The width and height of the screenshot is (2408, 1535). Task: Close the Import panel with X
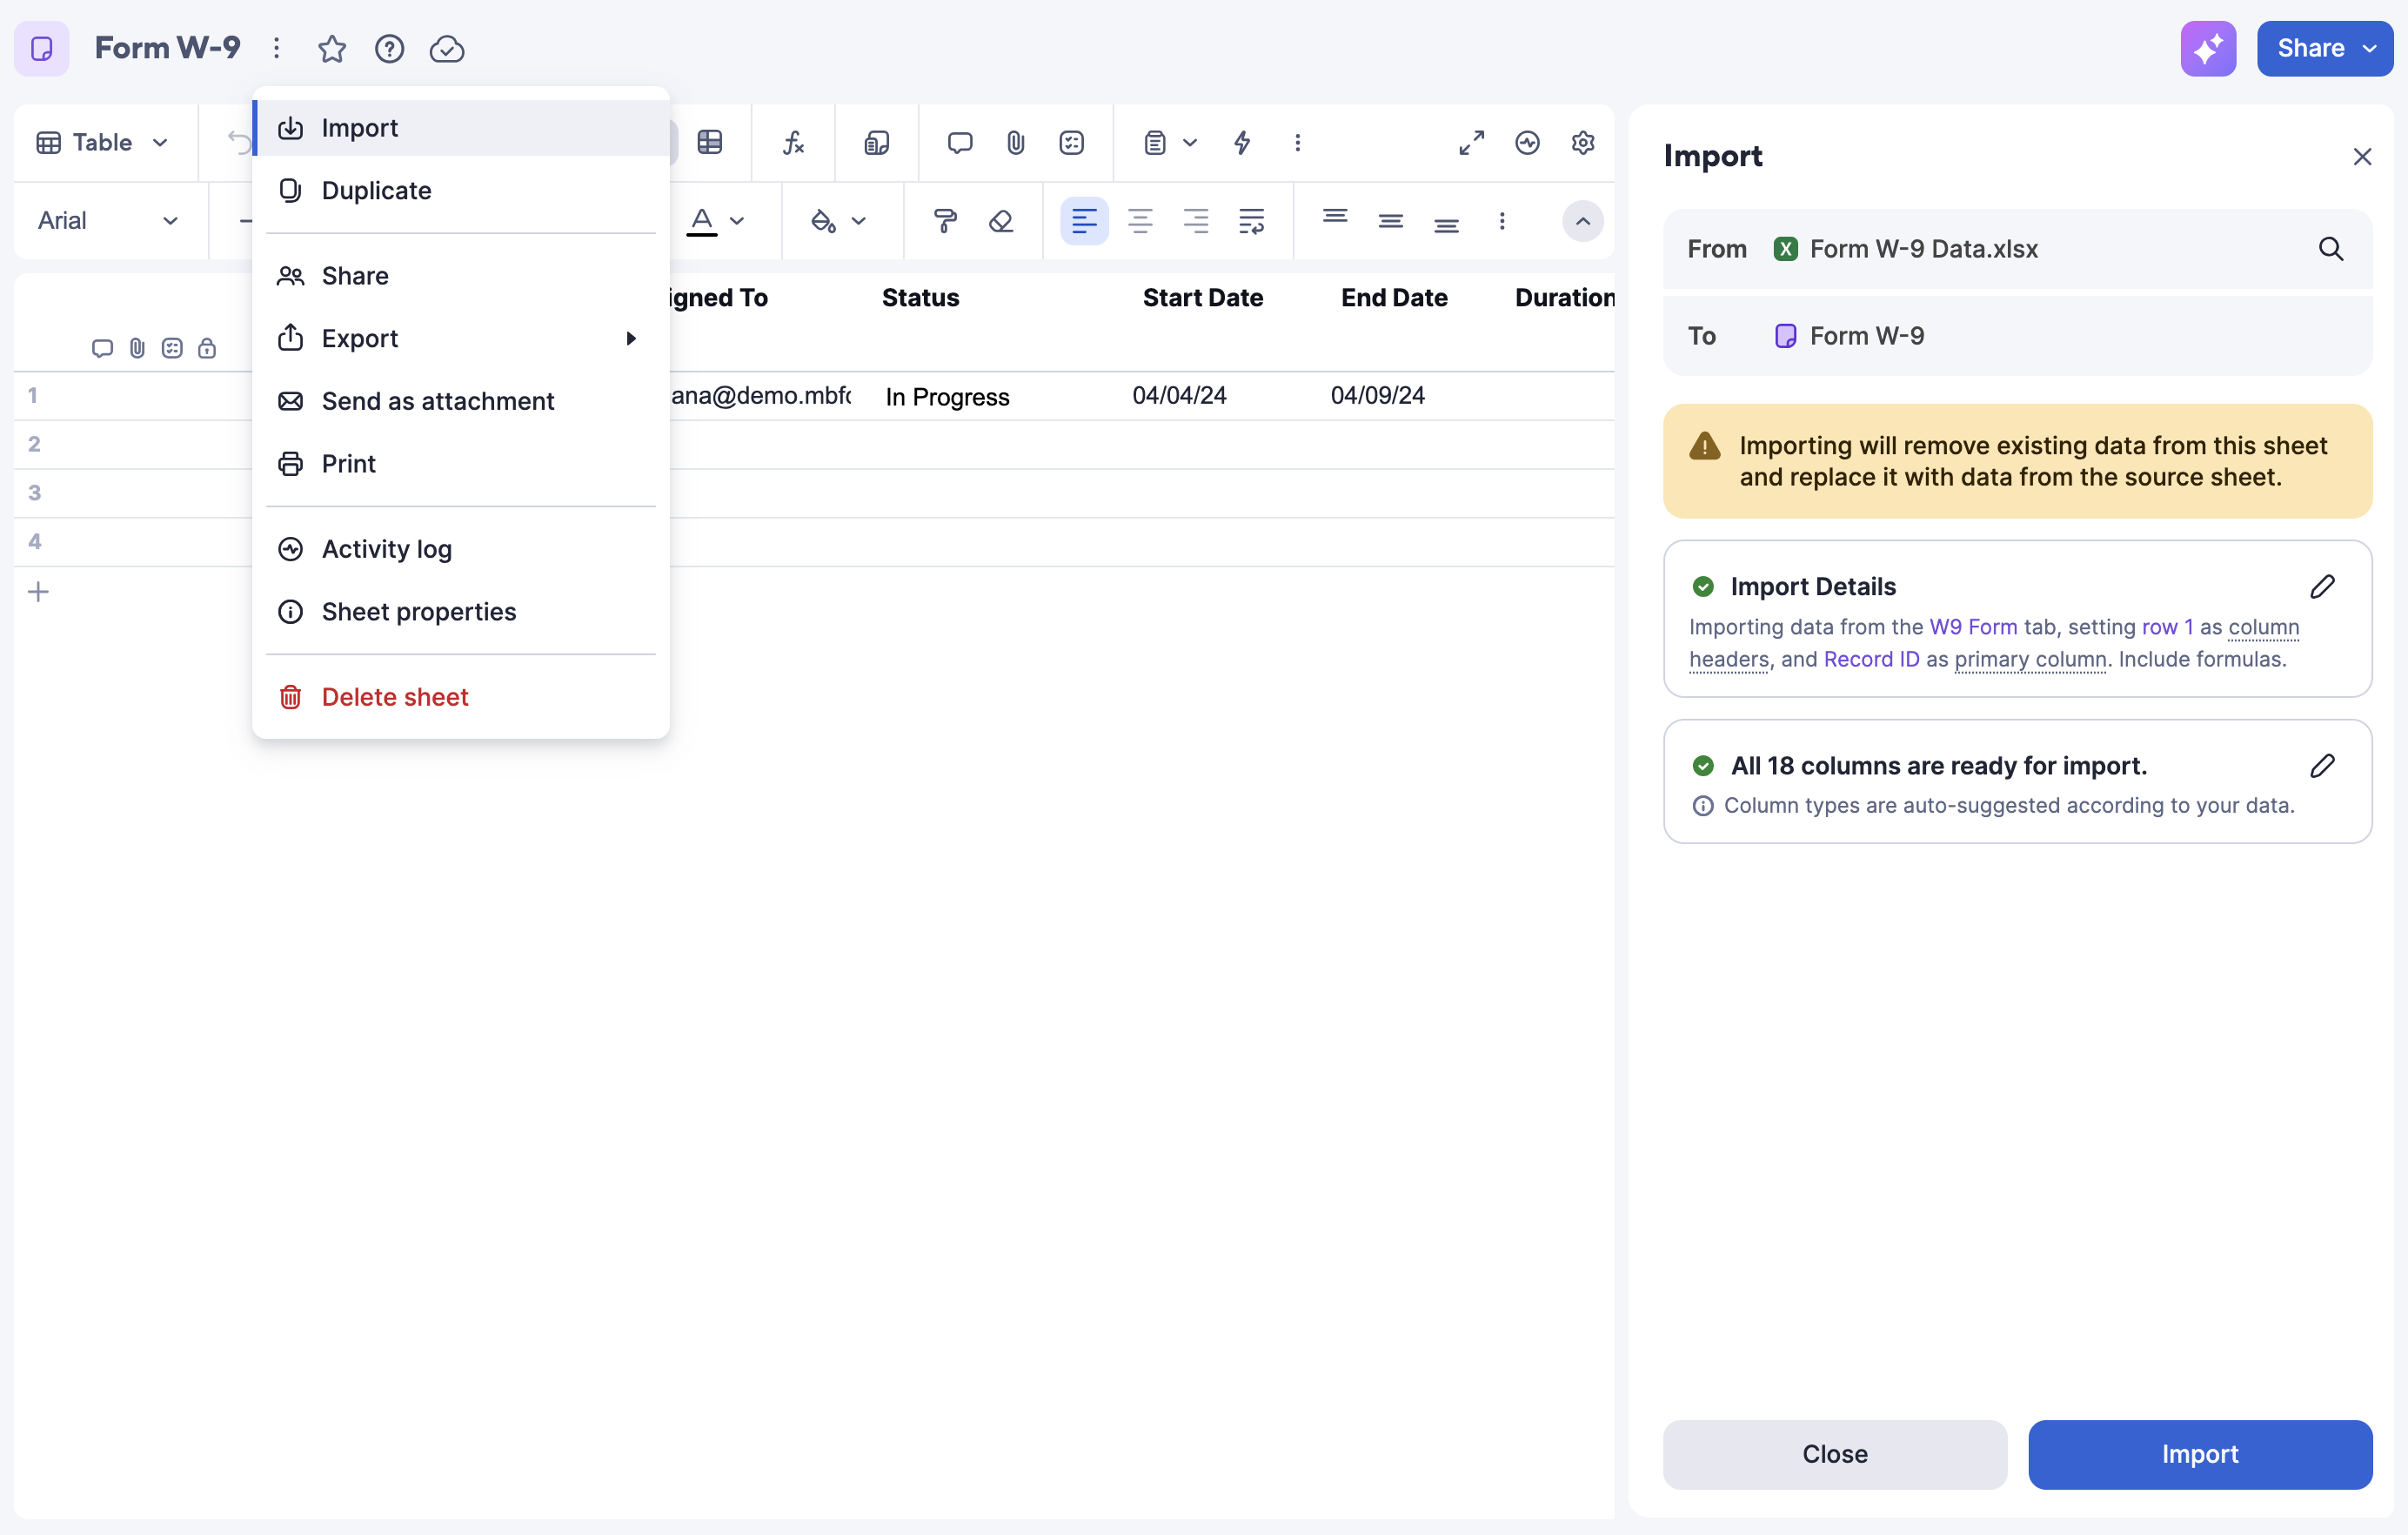tap(2362, 156)
